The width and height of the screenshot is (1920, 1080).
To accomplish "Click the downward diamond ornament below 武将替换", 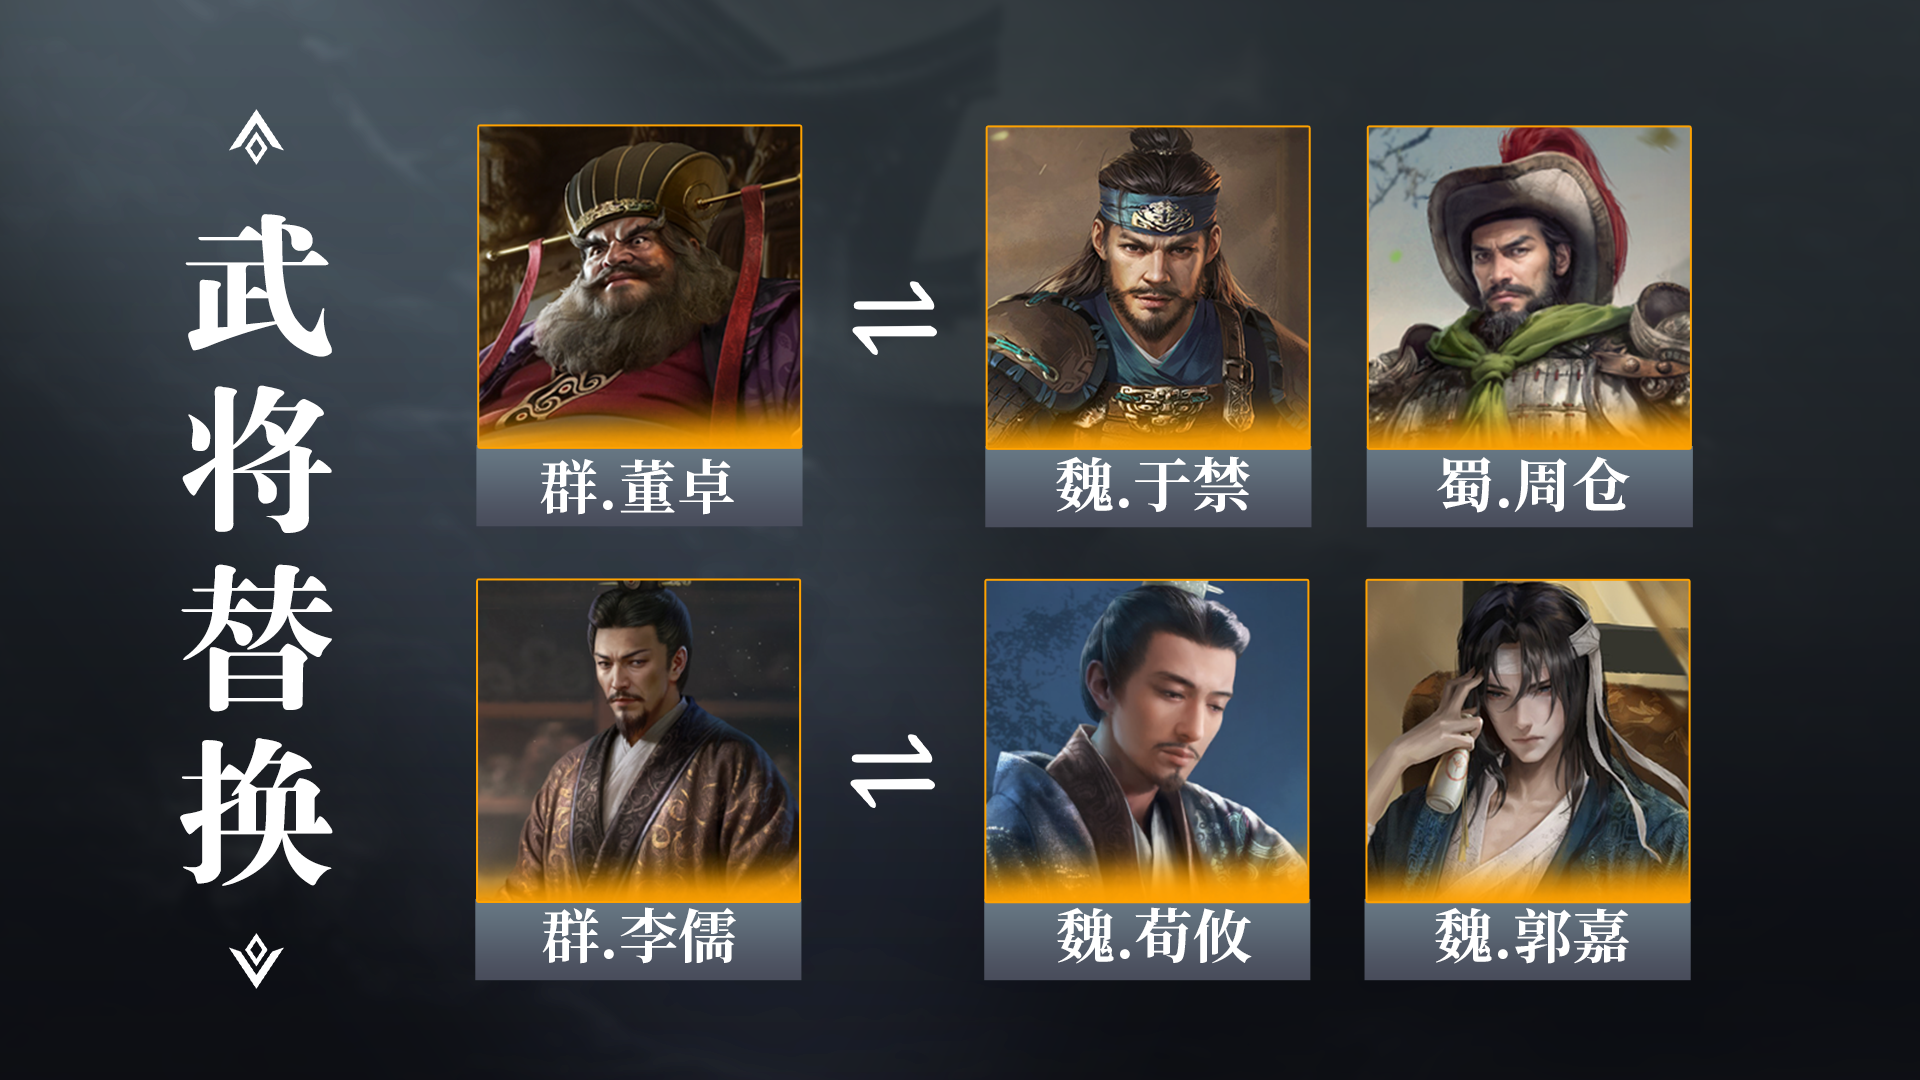I will pos(256,961).
